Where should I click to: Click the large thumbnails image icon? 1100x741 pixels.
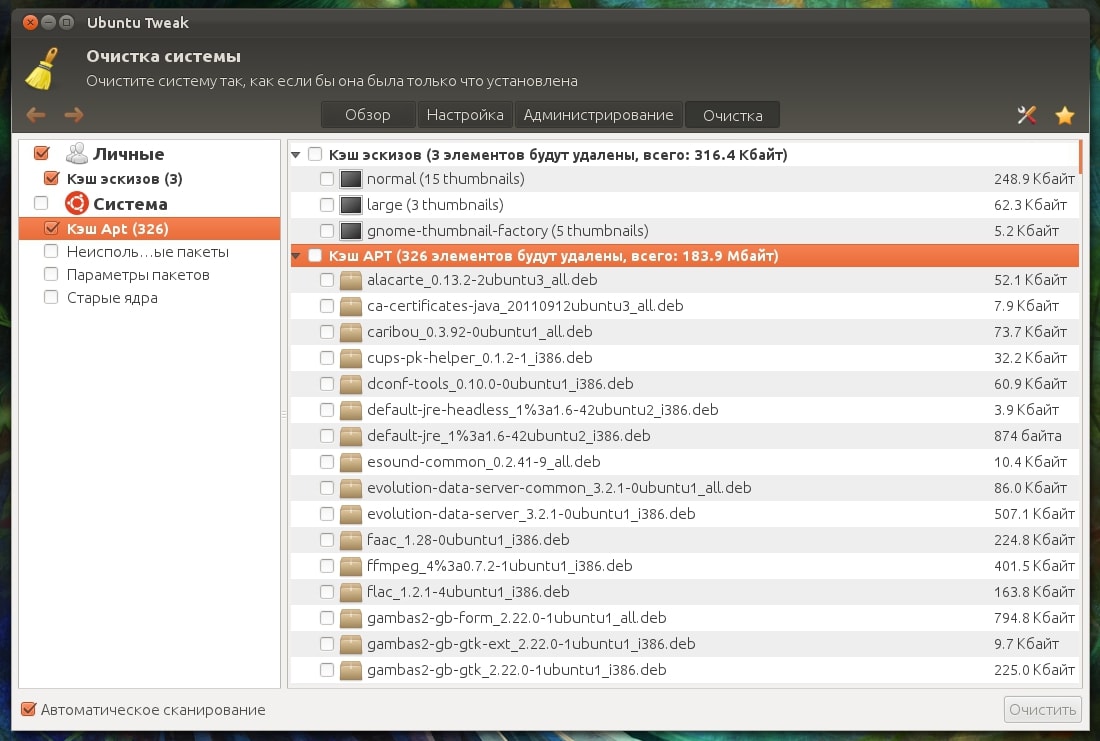pyautogui.click(x=351, y=205)
